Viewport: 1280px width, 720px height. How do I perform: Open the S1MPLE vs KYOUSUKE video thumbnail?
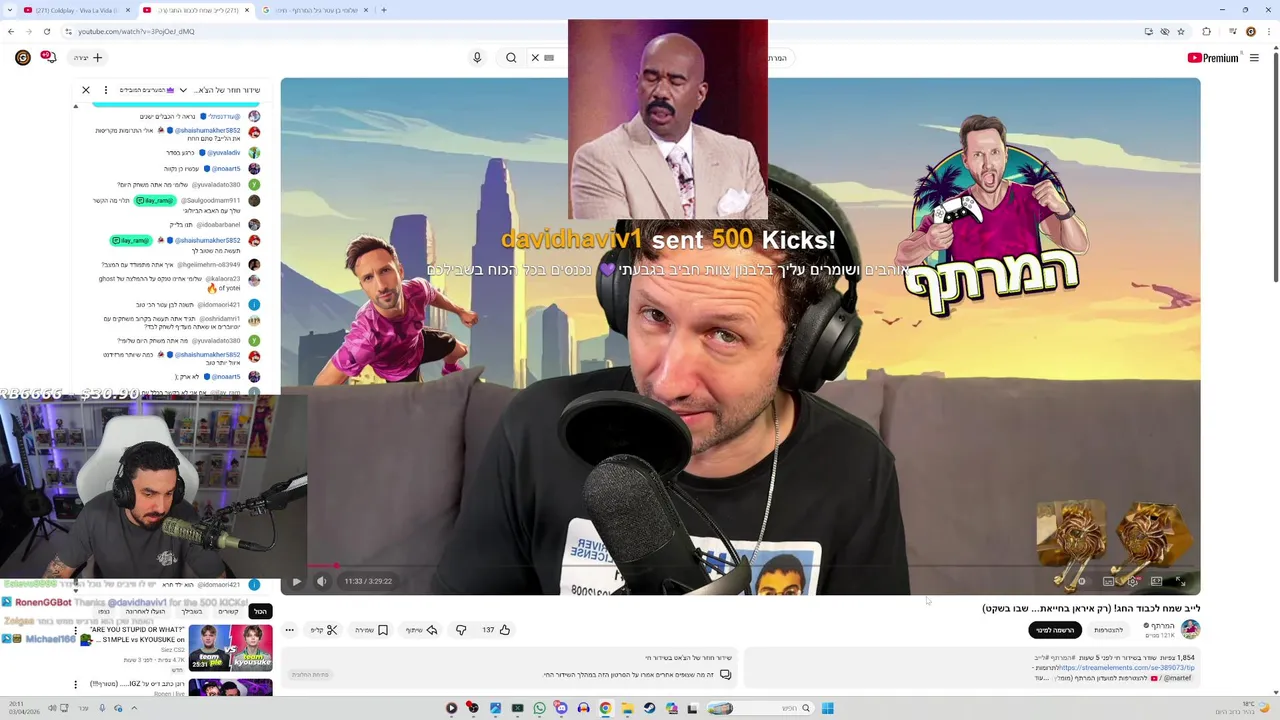pyautogui.click(x=230, y=648)
